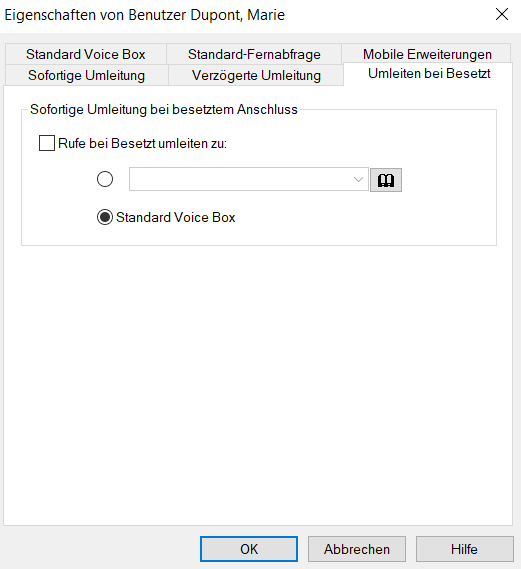
Task: Close the Eigenschaften von Benutzer dialog
Action: 502,15
